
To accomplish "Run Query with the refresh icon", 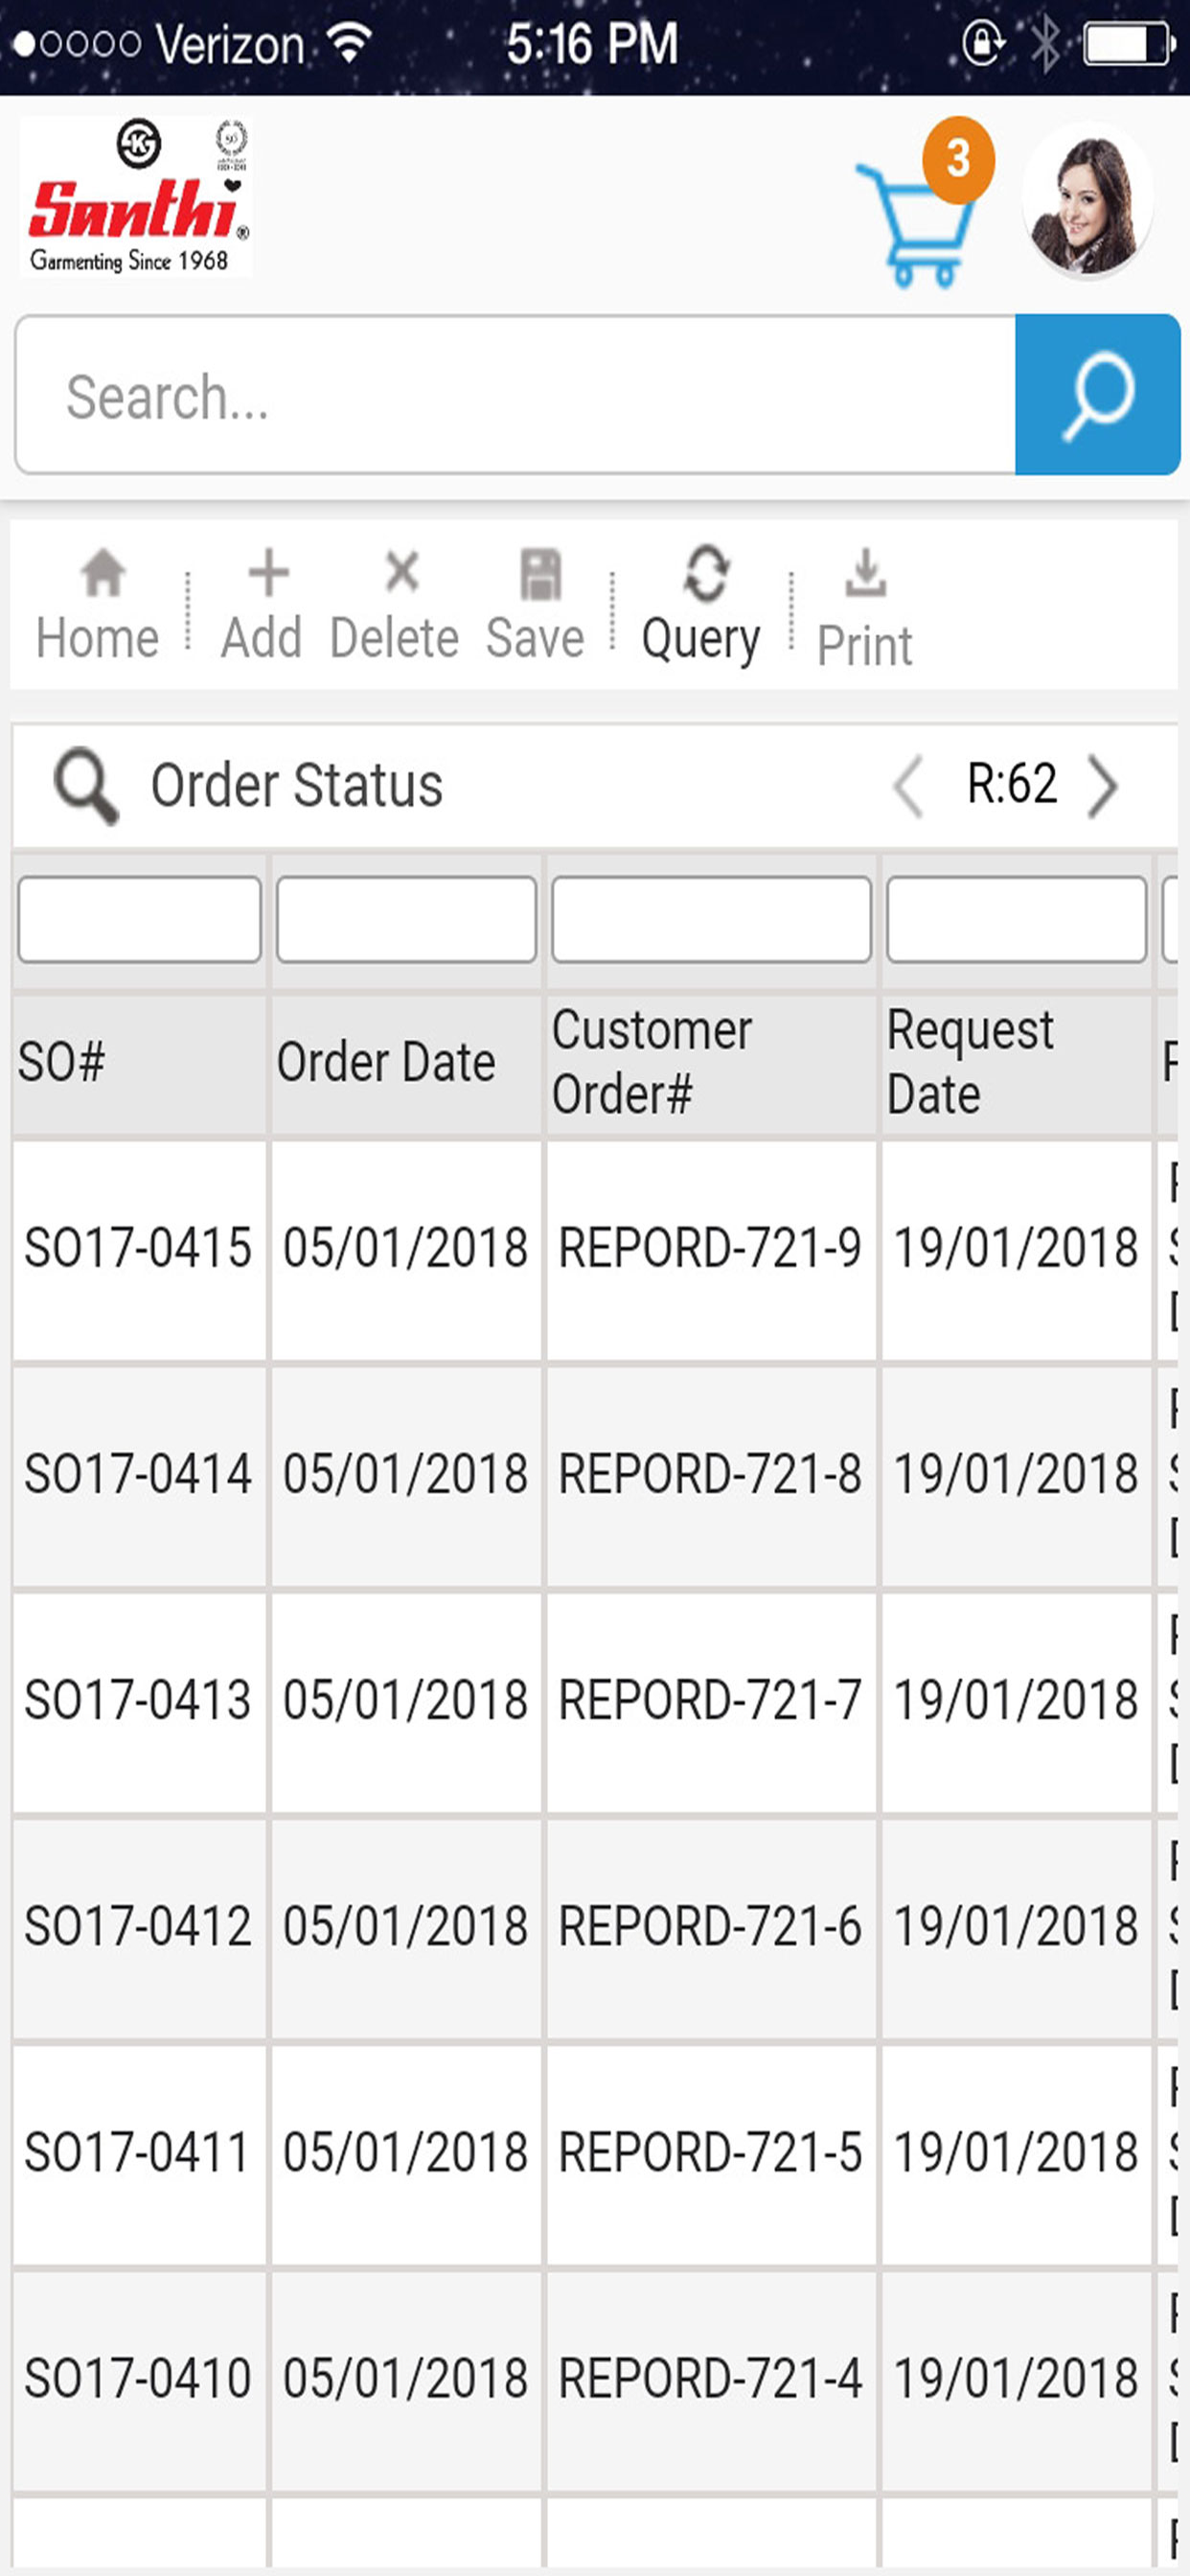I will click(x=705, y=574).
